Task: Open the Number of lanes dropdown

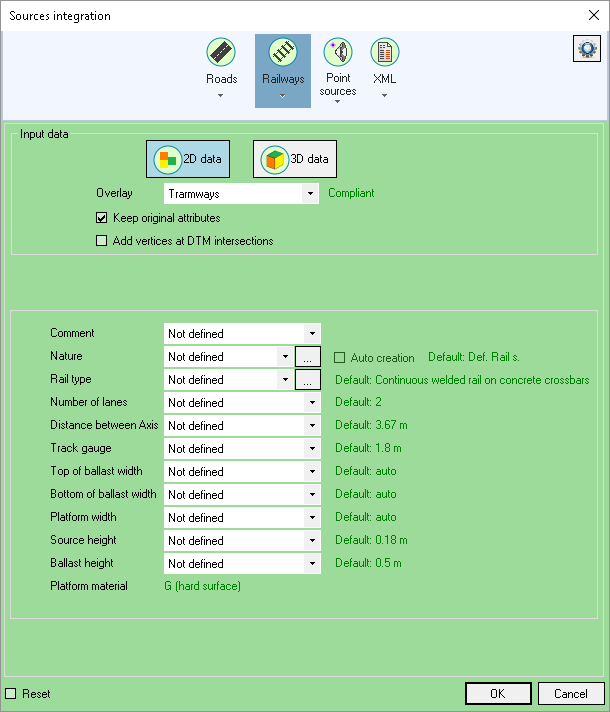Action: [x=242, y=403]
